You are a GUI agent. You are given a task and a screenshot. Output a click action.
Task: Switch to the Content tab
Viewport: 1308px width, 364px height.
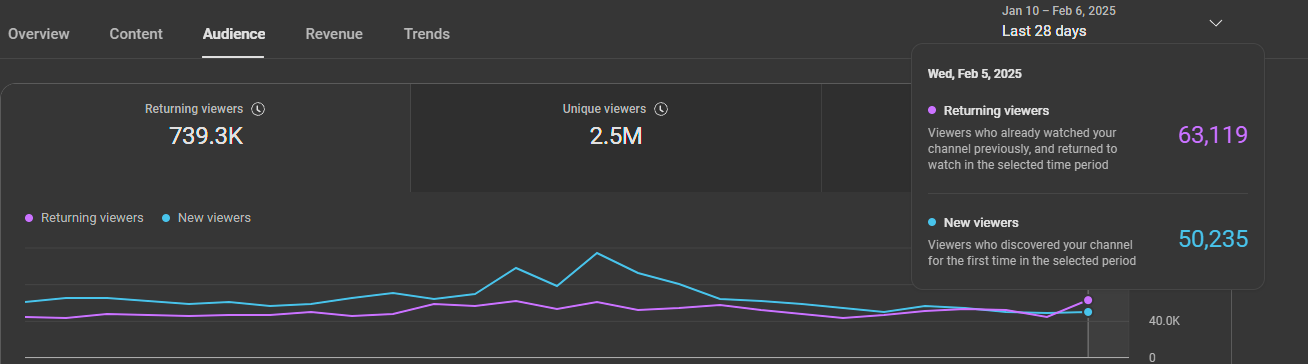click(x=136, y=34)
